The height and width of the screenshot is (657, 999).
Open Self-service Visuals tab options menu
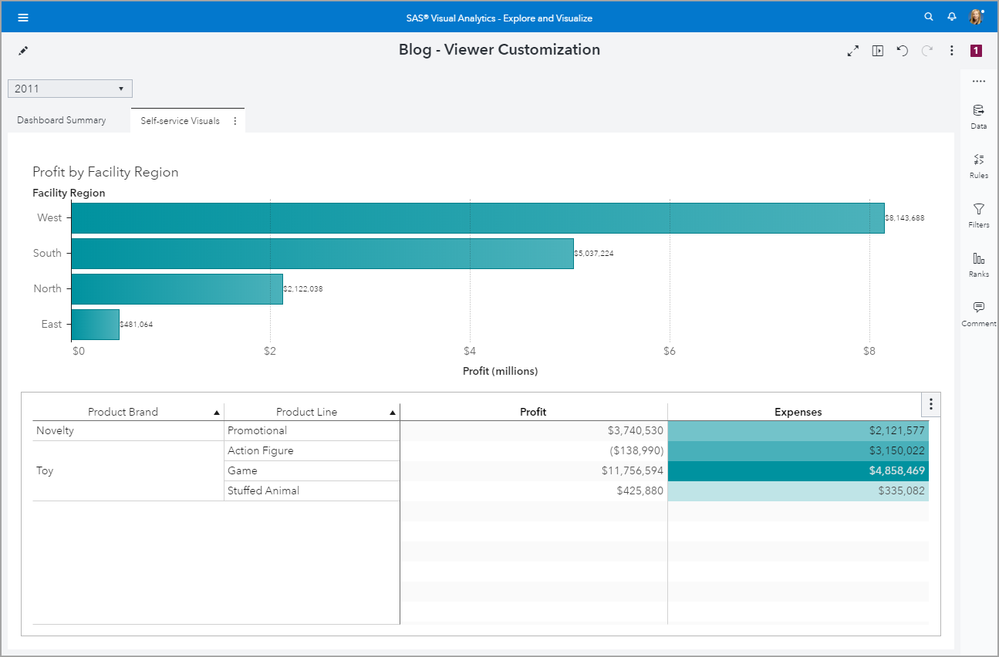[235, 121]
